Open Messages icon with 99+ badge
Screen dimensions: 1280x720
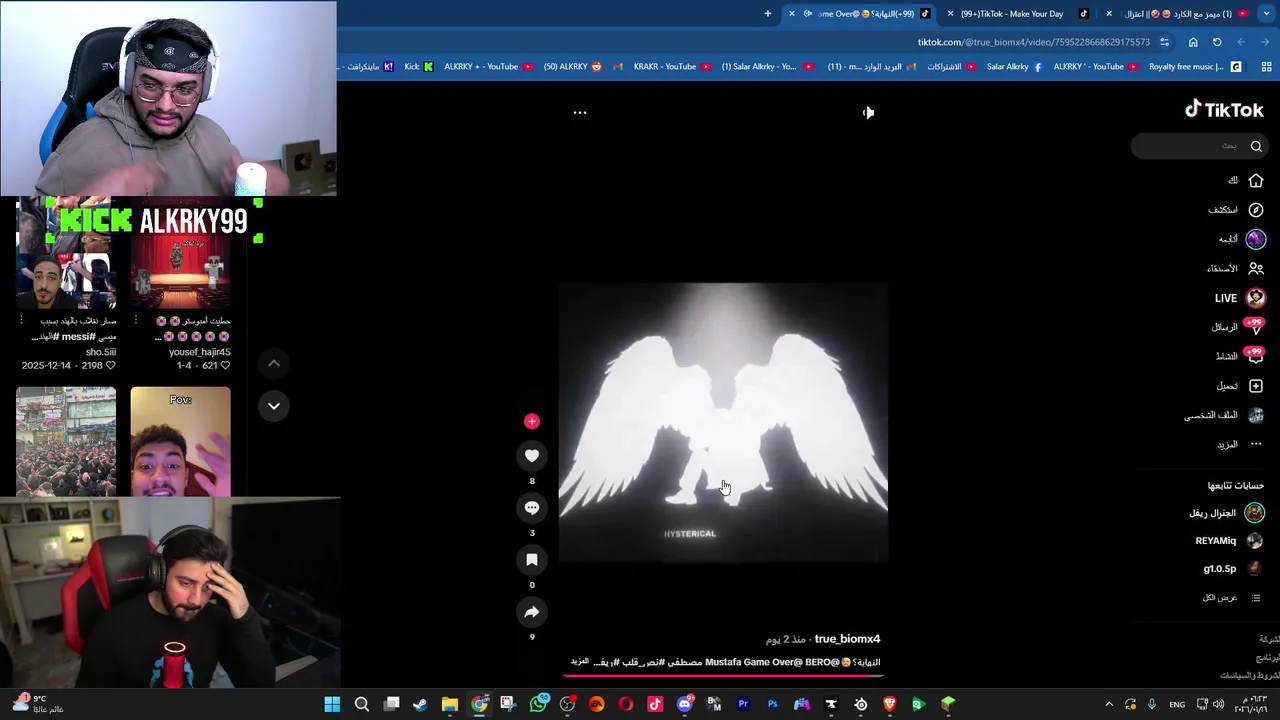click(x=1255, y=327)
